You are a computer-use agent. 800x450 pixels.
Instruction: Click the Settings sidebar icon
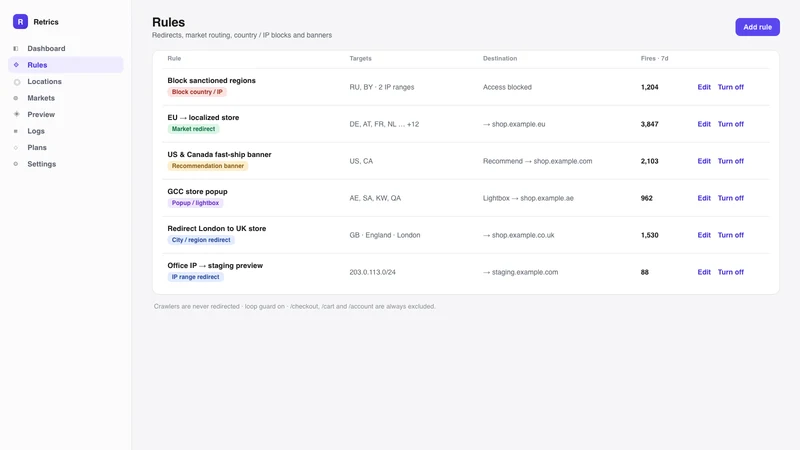16,164
